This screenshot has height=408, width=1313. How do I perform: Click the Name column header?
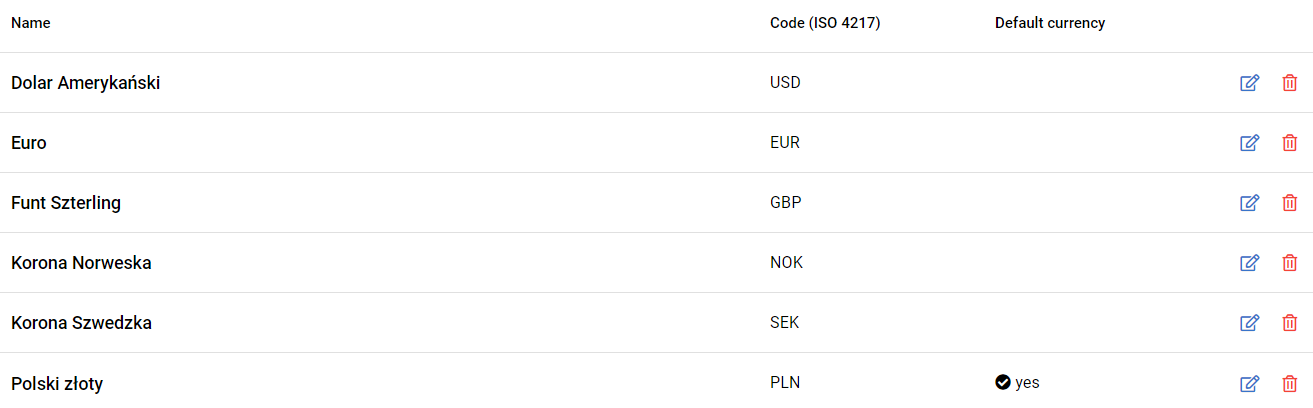click(x=30, y=23)
